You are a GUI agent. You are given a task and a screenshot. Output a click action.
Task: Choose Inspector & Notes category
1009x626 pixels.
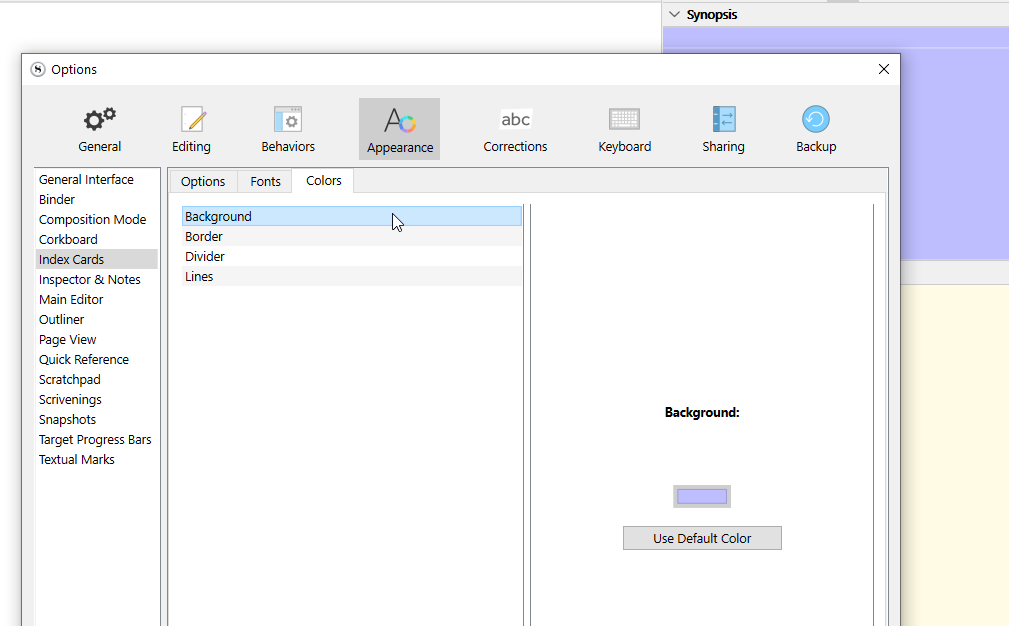(90, 280)
